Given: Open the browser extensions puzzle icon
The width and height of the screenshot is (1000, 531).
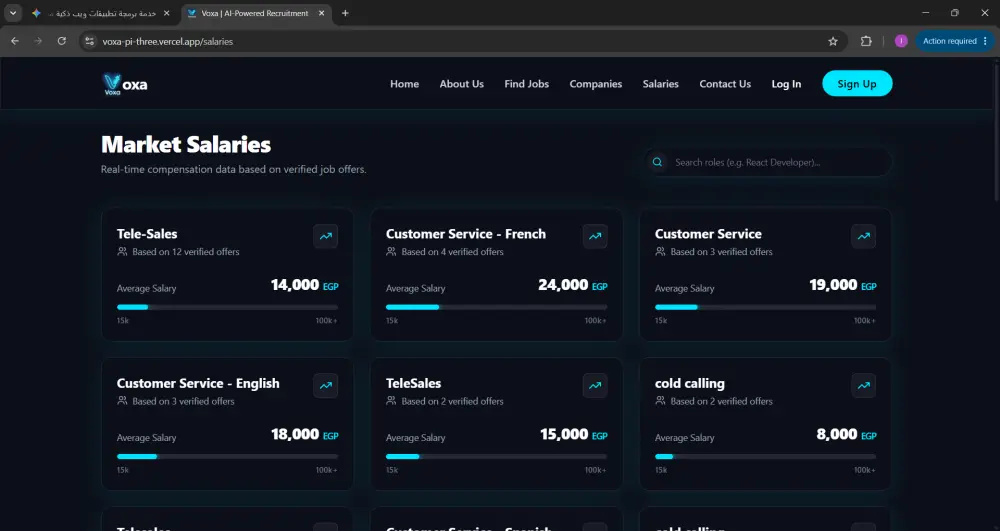Looking at the screenshot, I should [866, 41].
